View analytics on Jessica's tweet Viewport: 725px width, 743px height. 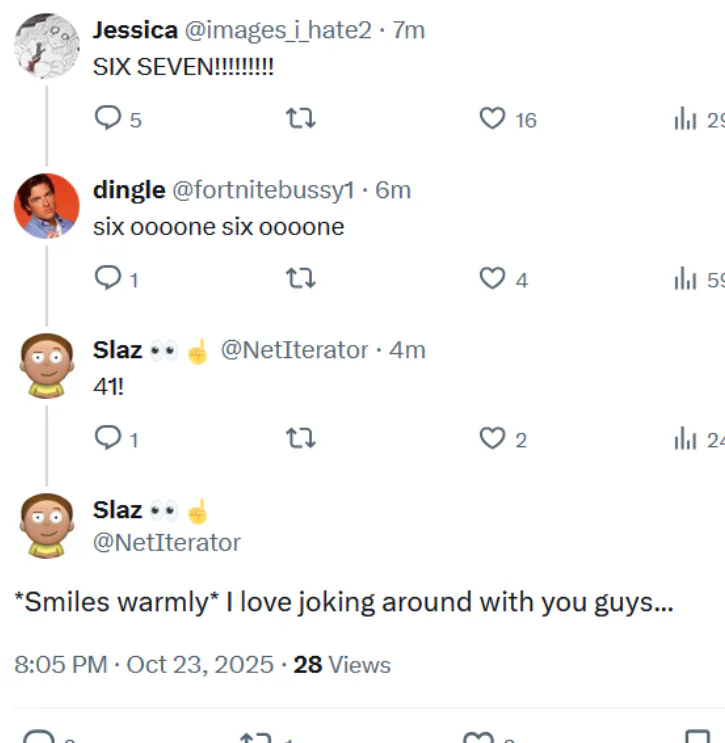click(686, 120)
